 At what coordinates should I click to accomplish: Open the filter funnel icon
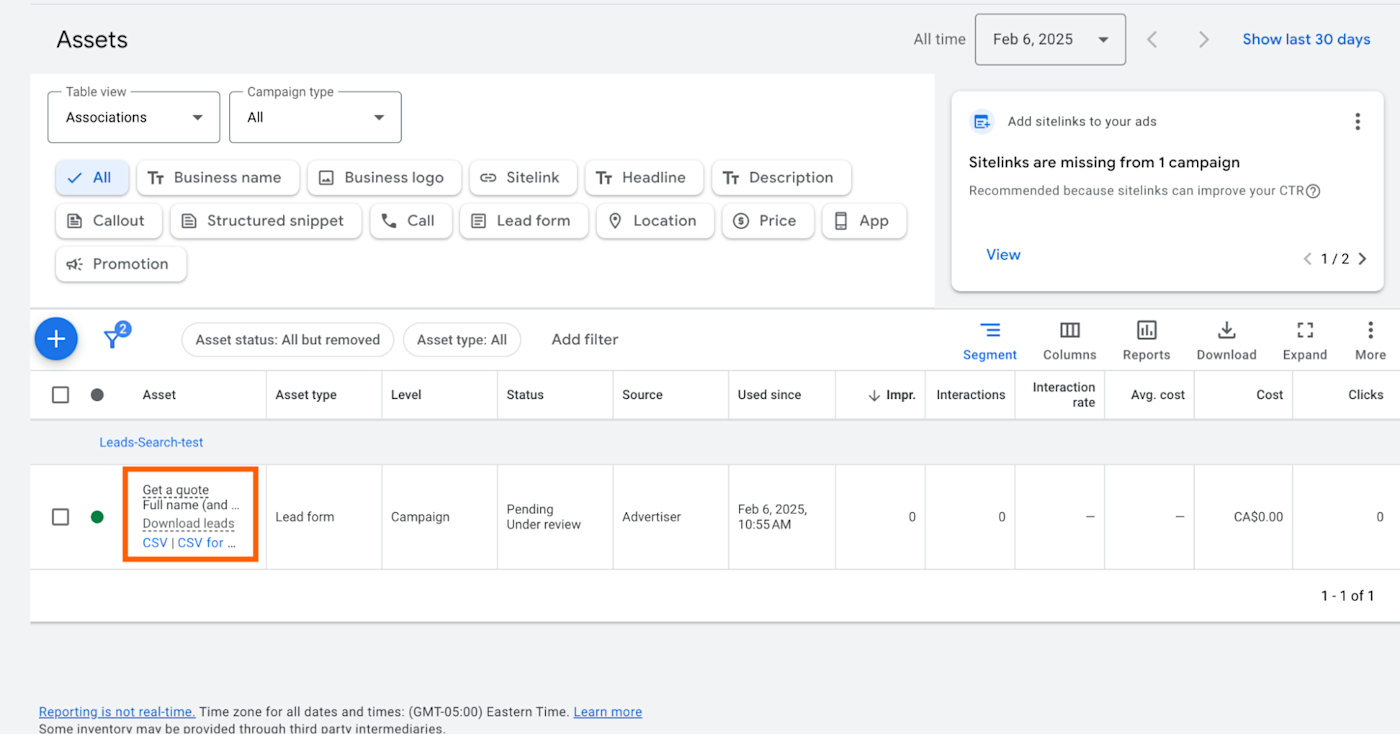coord(114,338)
